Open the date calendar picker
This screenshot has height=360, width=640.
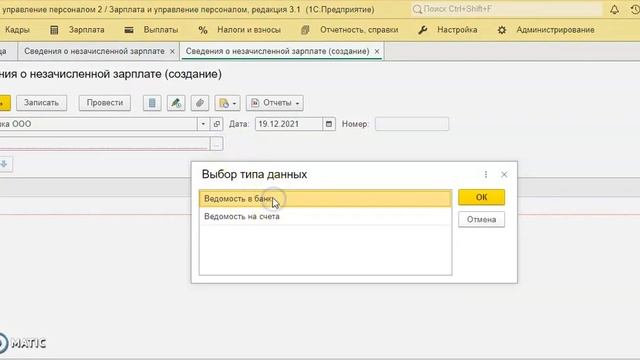[x=329, y=124]
